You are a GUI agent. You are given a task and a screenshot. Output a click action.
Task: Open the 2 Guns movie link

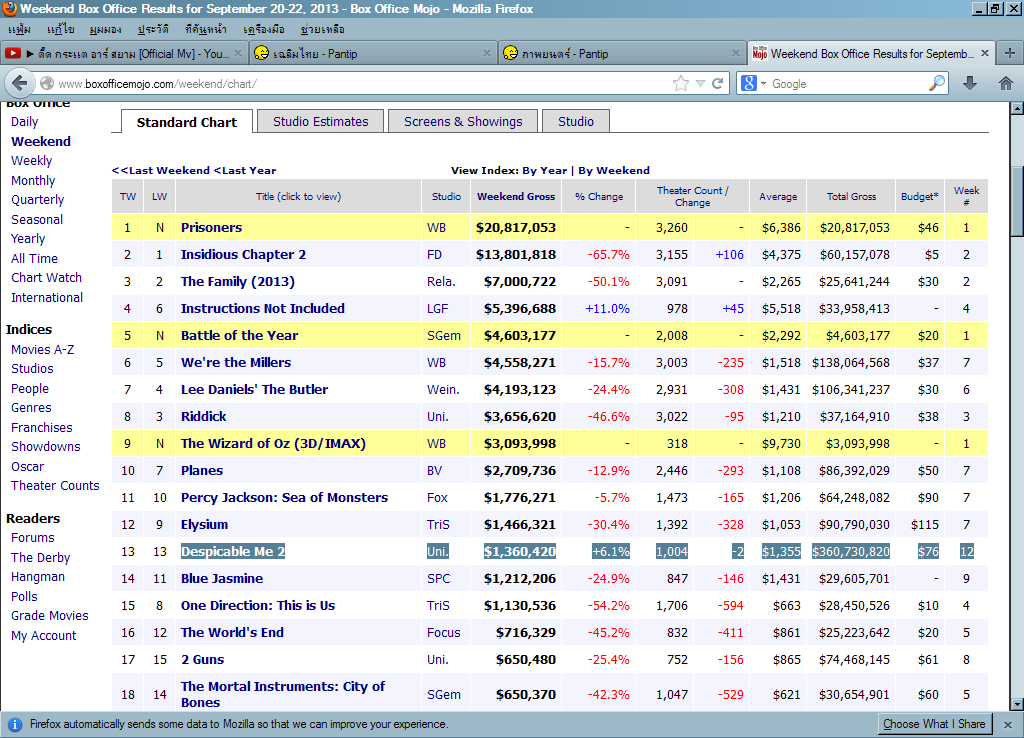click(x=202, y=660)
